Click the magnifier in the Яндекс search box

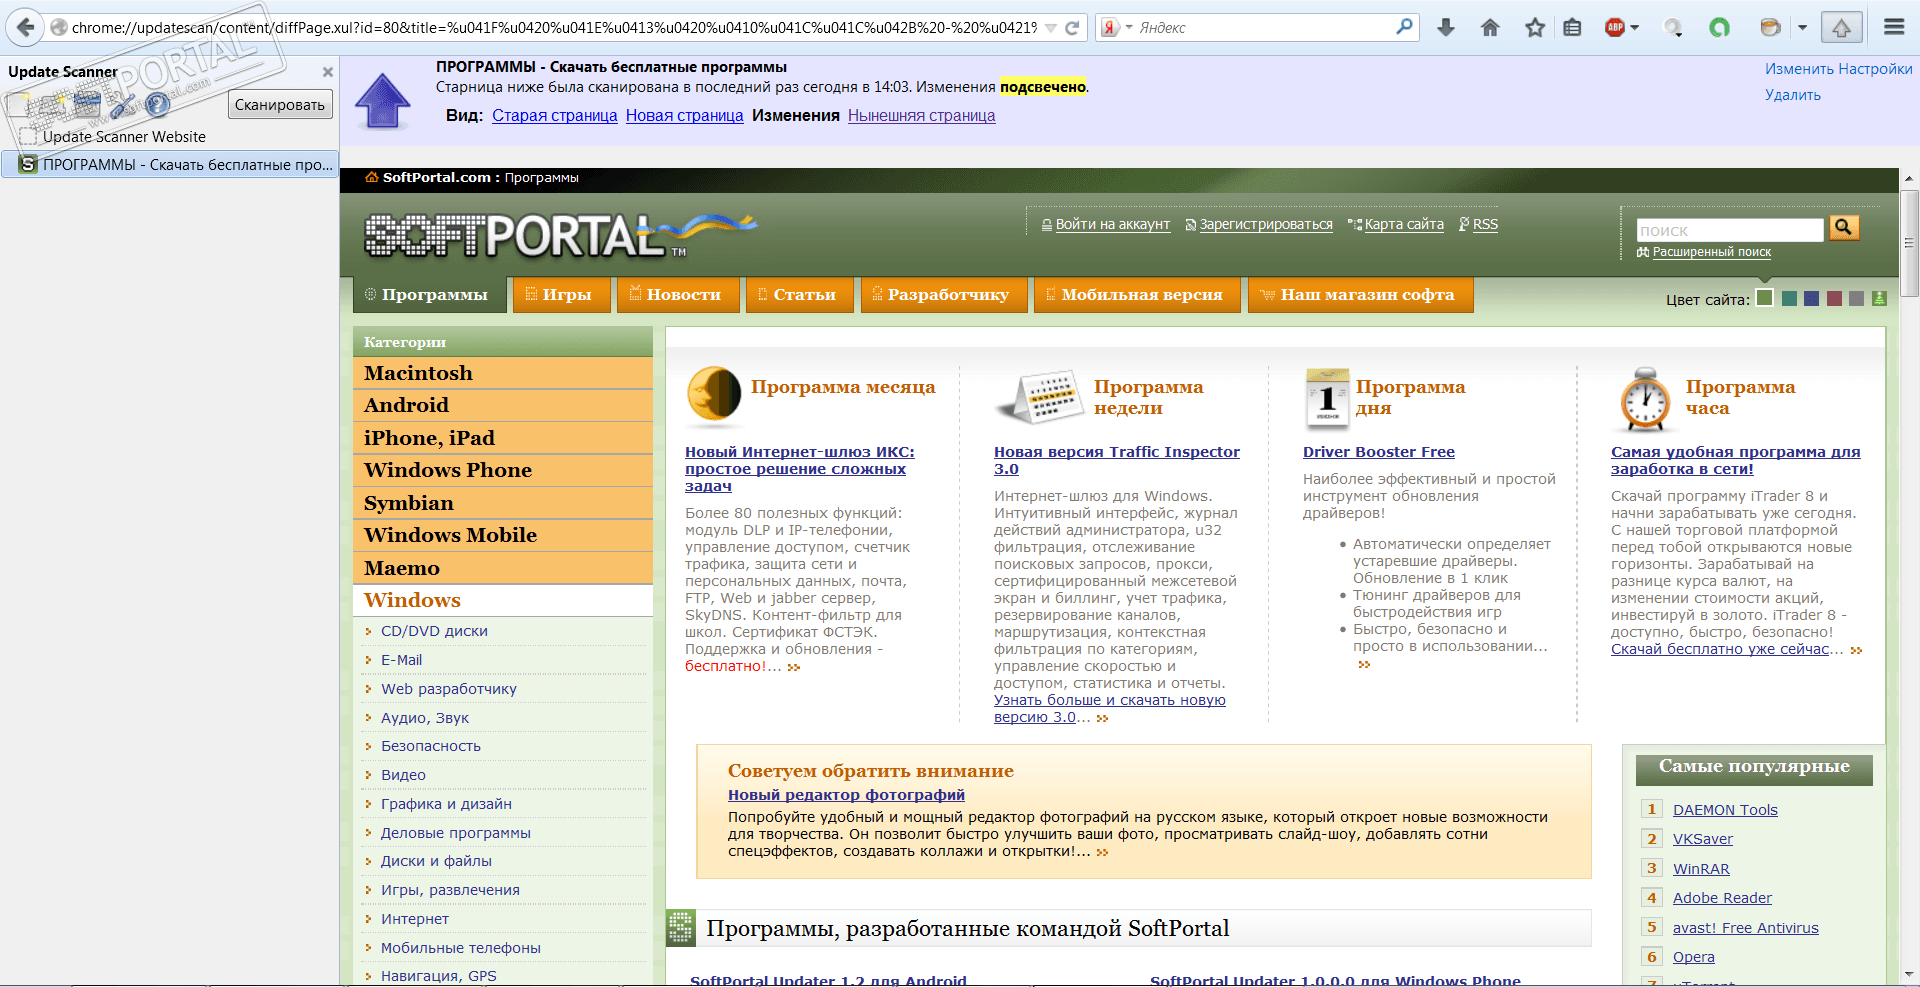1405,27
